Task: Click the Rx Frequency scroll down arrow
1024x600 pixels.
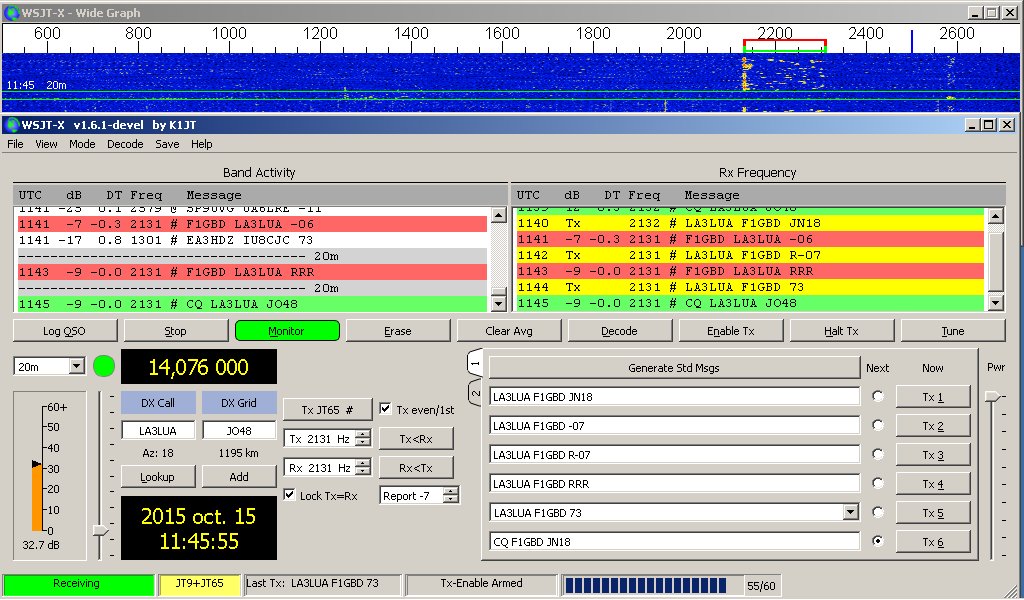Action: 996,303
